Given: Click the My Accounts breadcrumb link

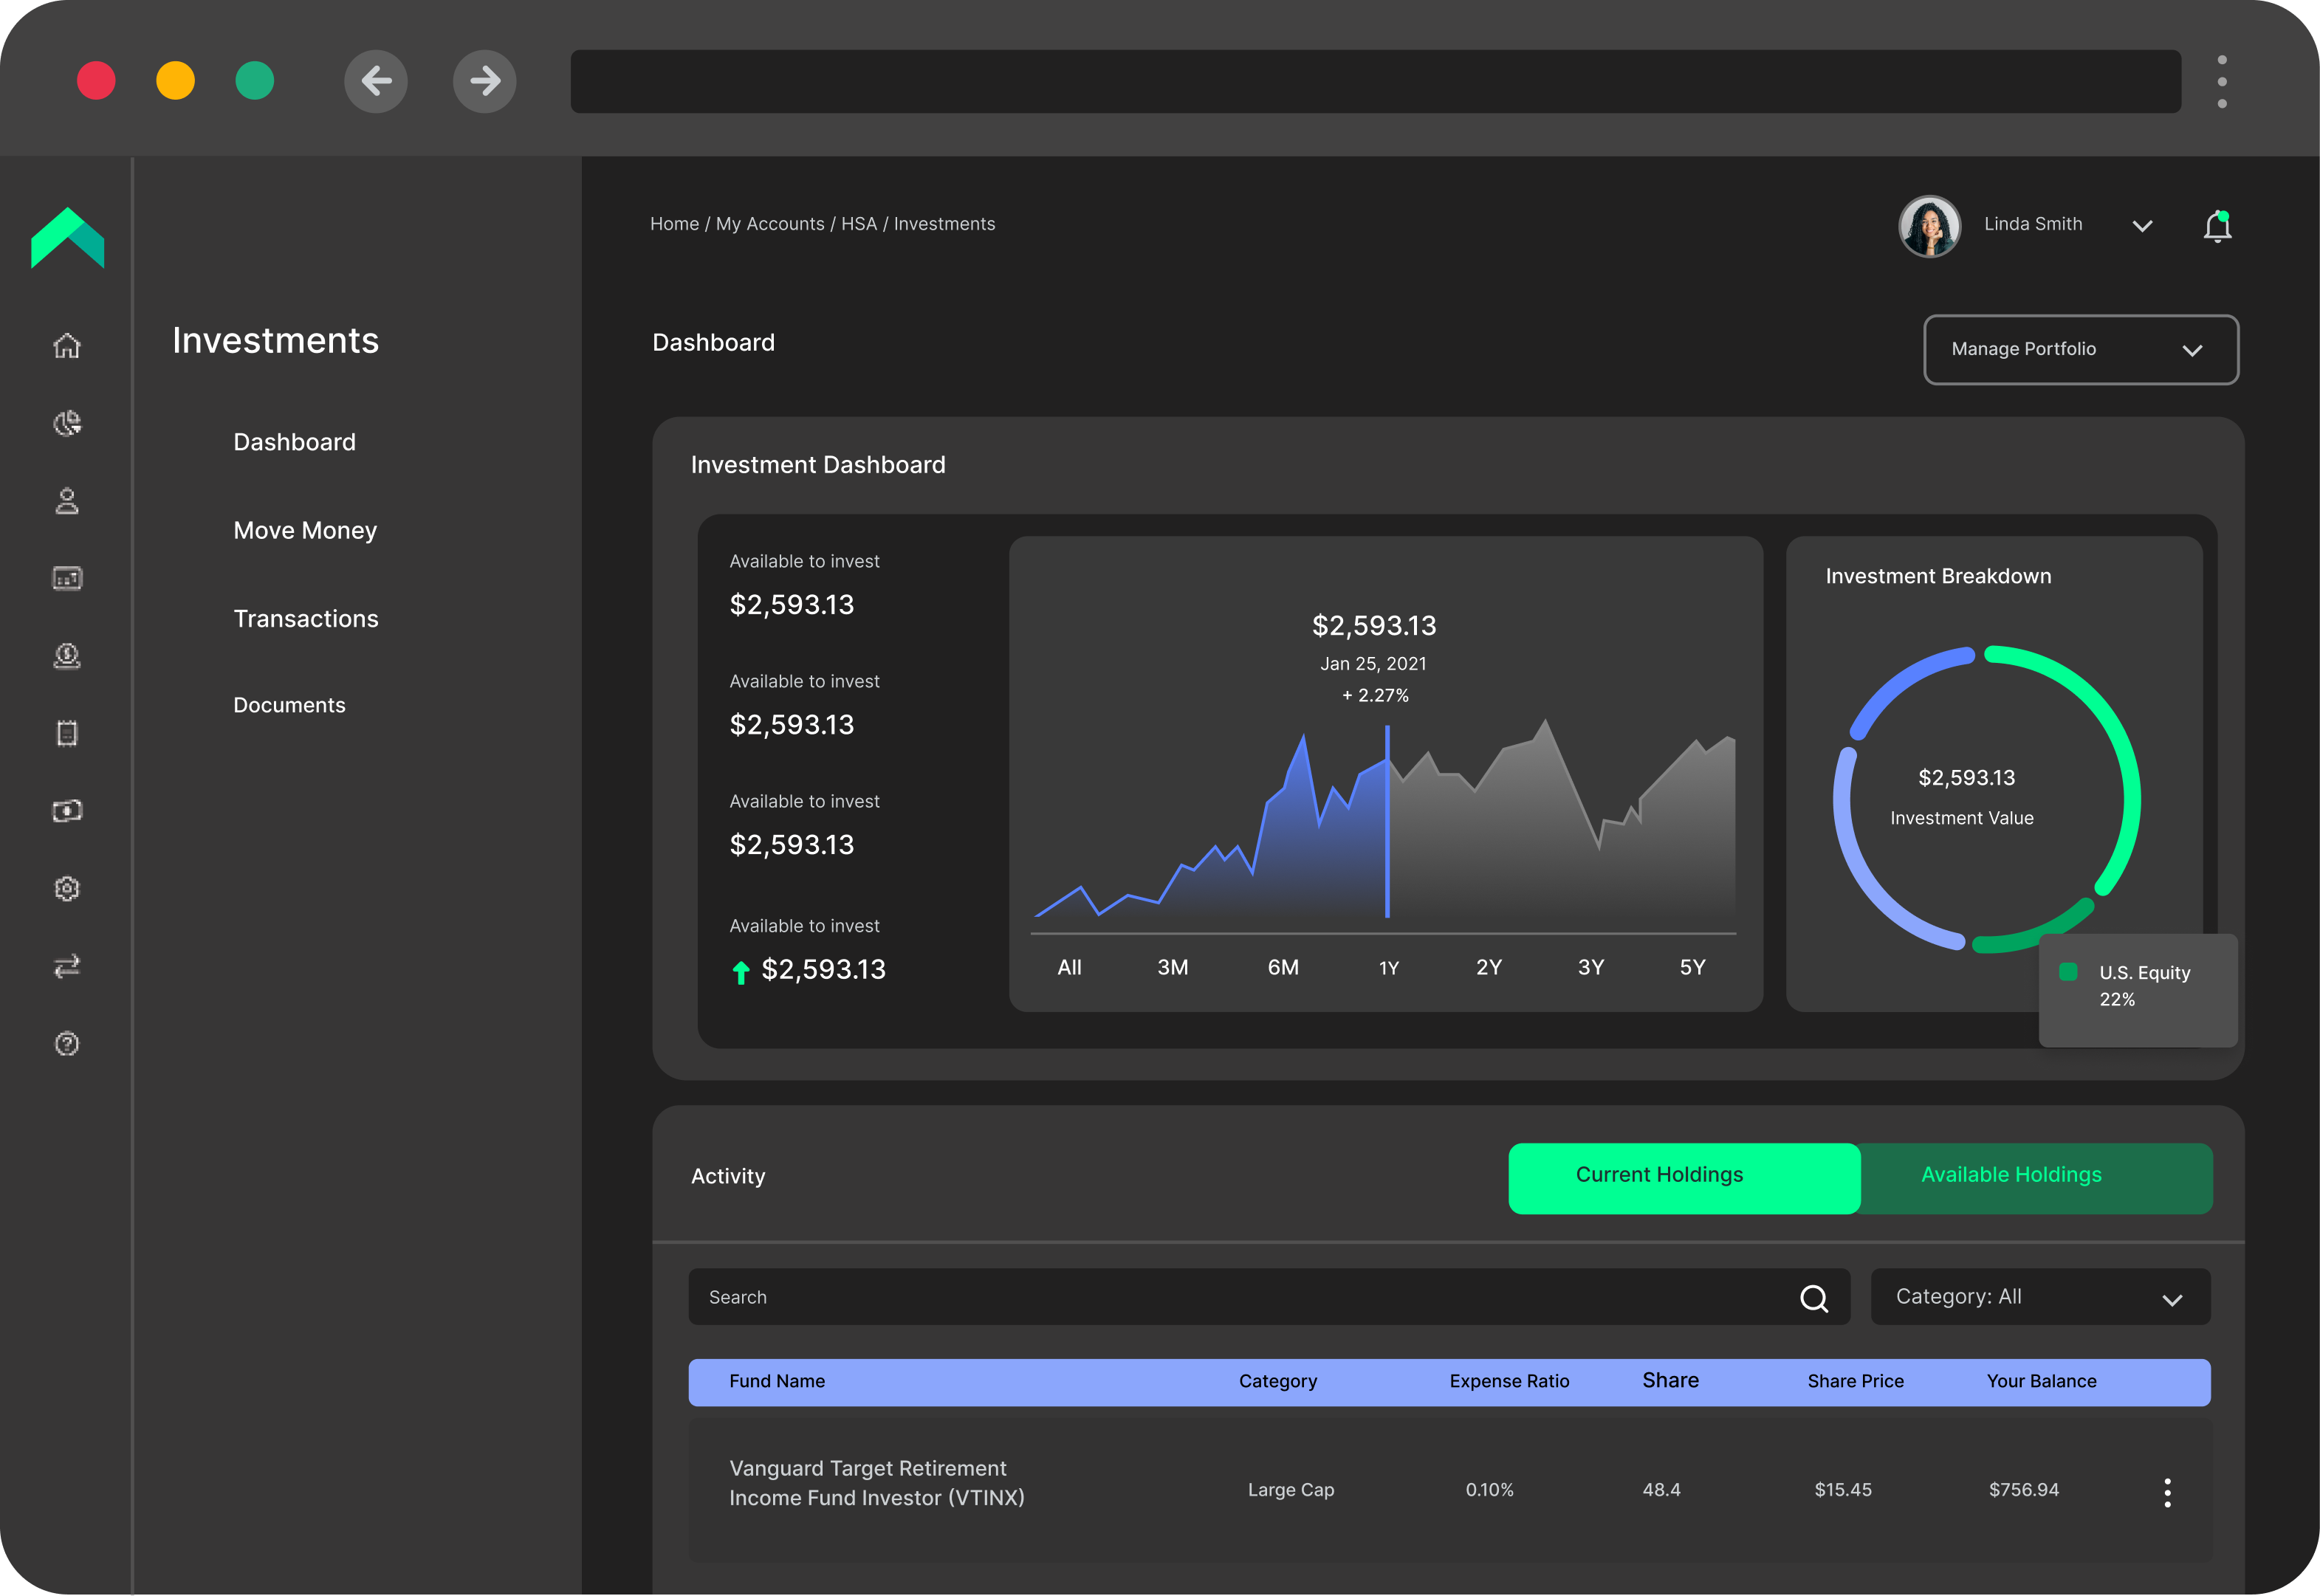Looking at the screenshot, I should (770, 224).
